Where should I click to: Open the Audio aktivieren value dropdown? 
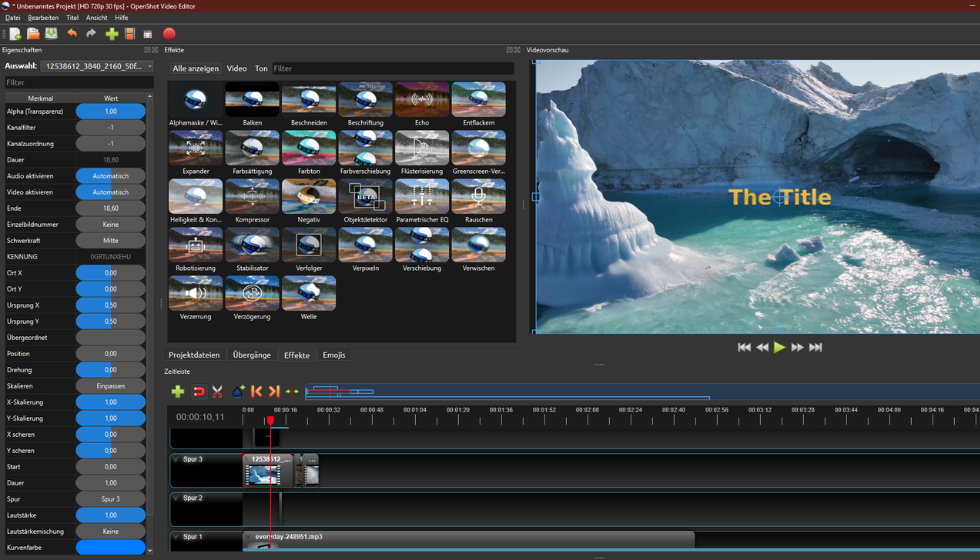111,176
